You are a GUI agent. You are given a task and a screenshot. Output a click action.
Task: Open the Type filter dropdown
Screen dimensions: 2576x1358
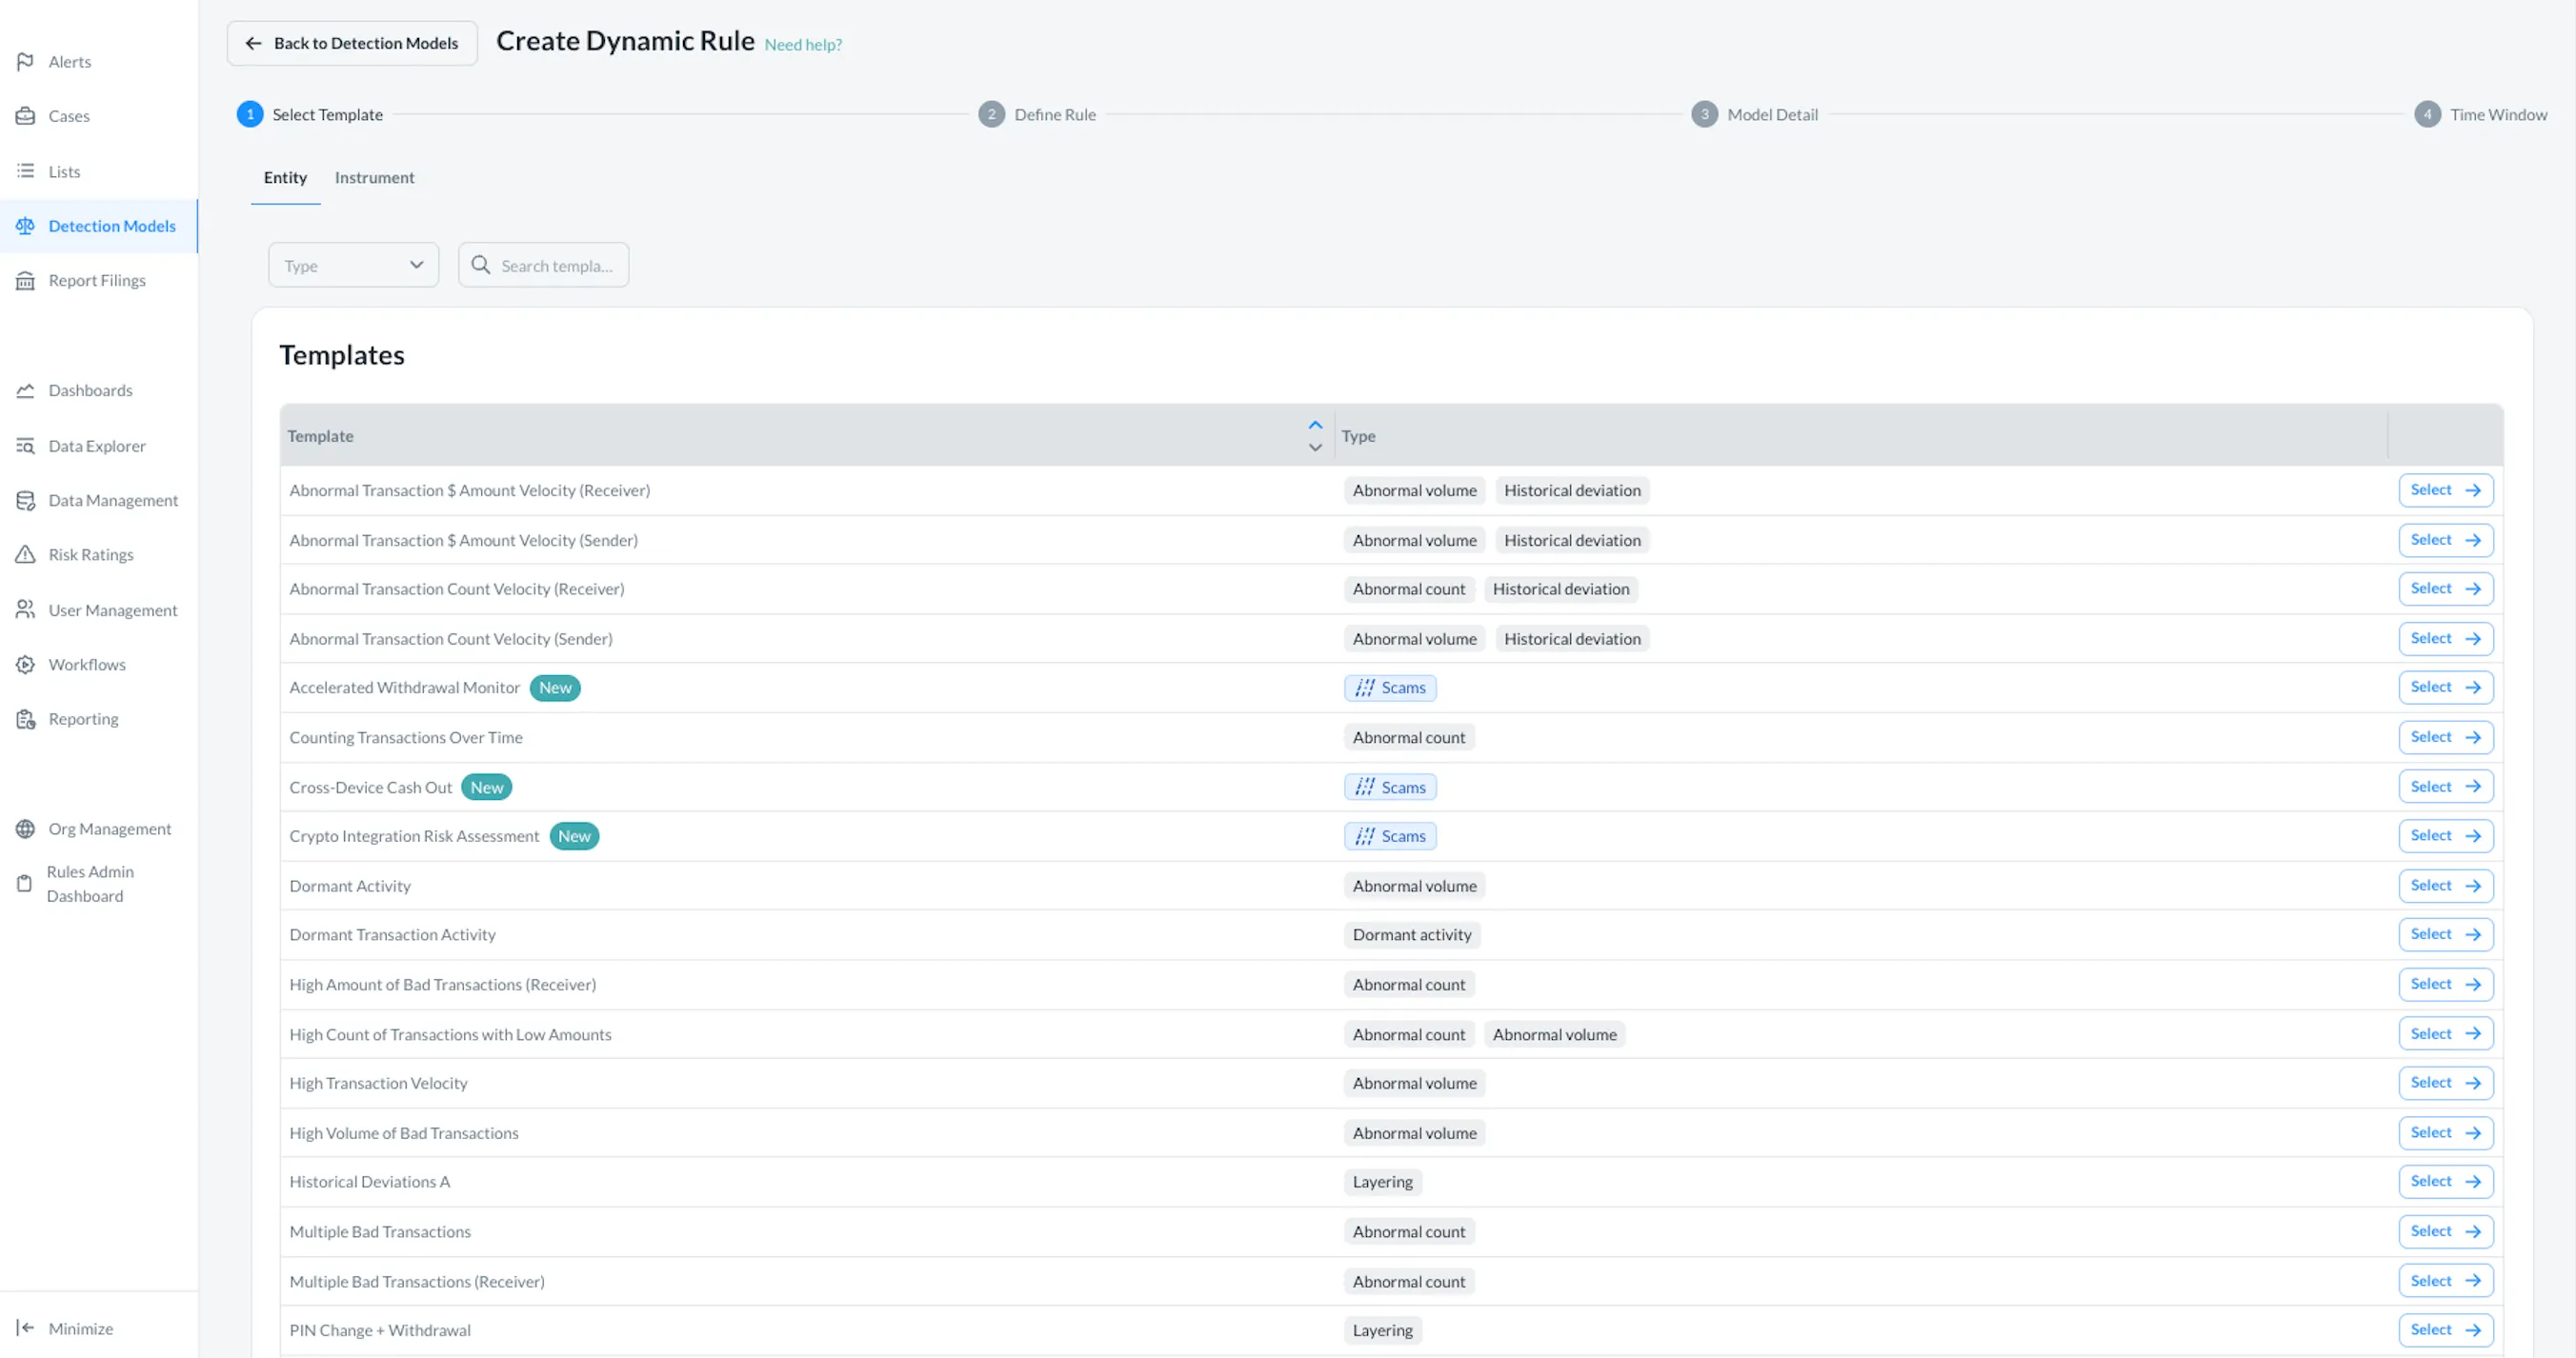point(353,265)
